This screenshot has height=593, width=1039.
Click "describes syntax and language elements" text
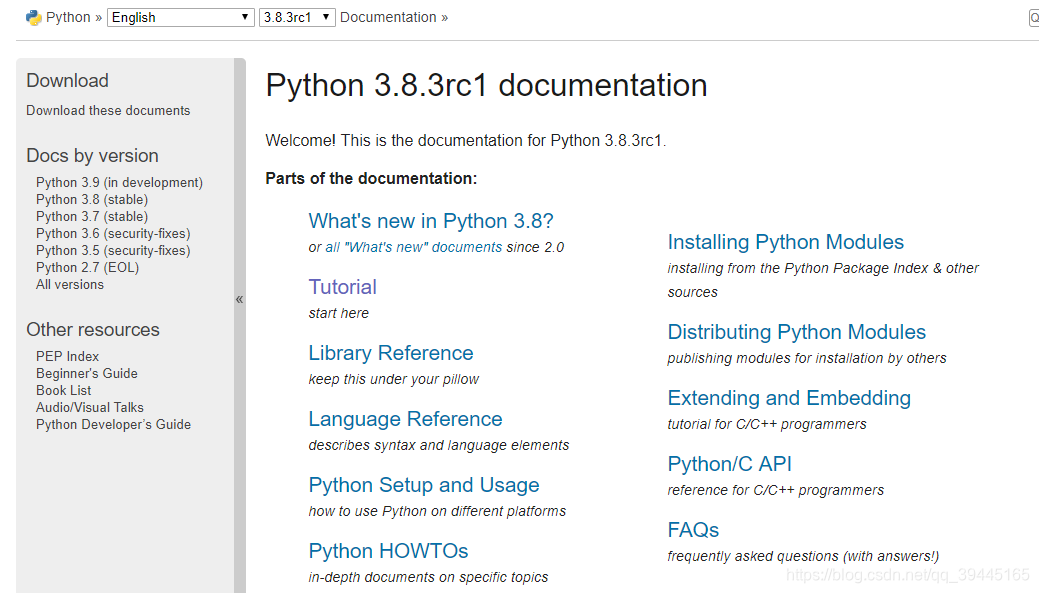click(439, 445)
